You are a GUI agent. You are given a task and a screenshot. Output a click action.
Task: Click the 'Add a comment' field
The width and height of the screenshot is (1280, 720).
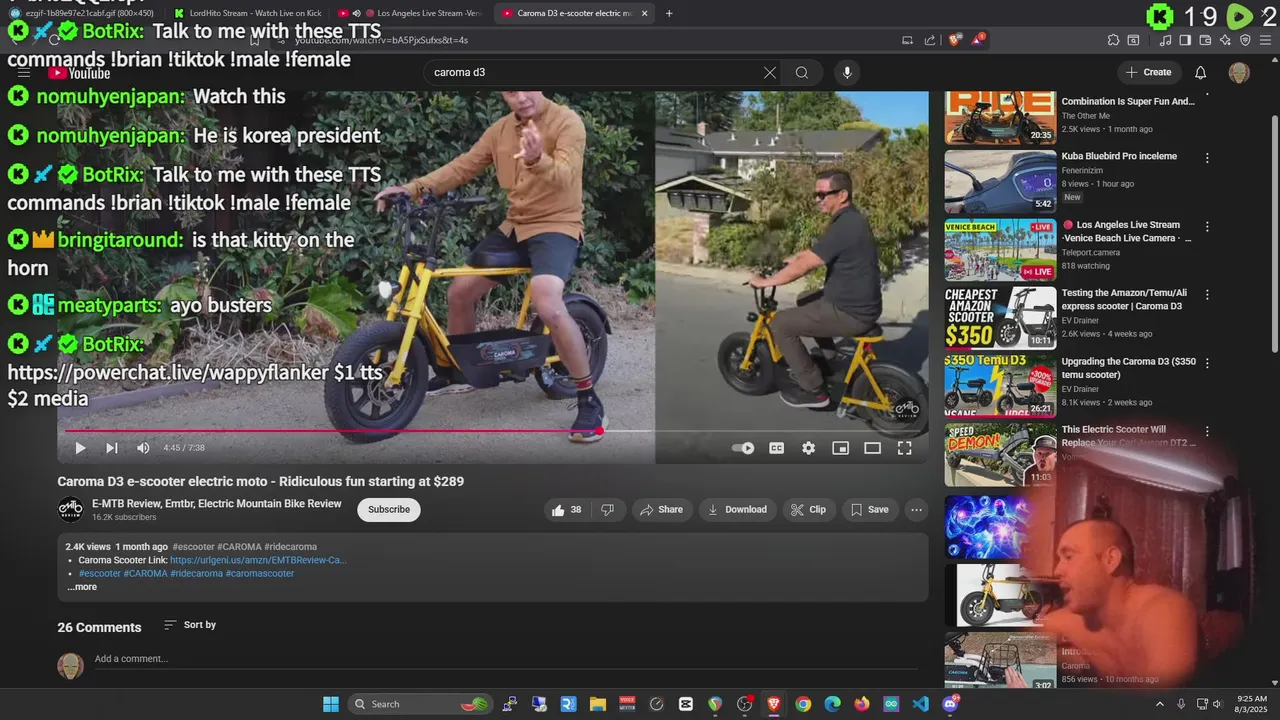pos(505,659)
